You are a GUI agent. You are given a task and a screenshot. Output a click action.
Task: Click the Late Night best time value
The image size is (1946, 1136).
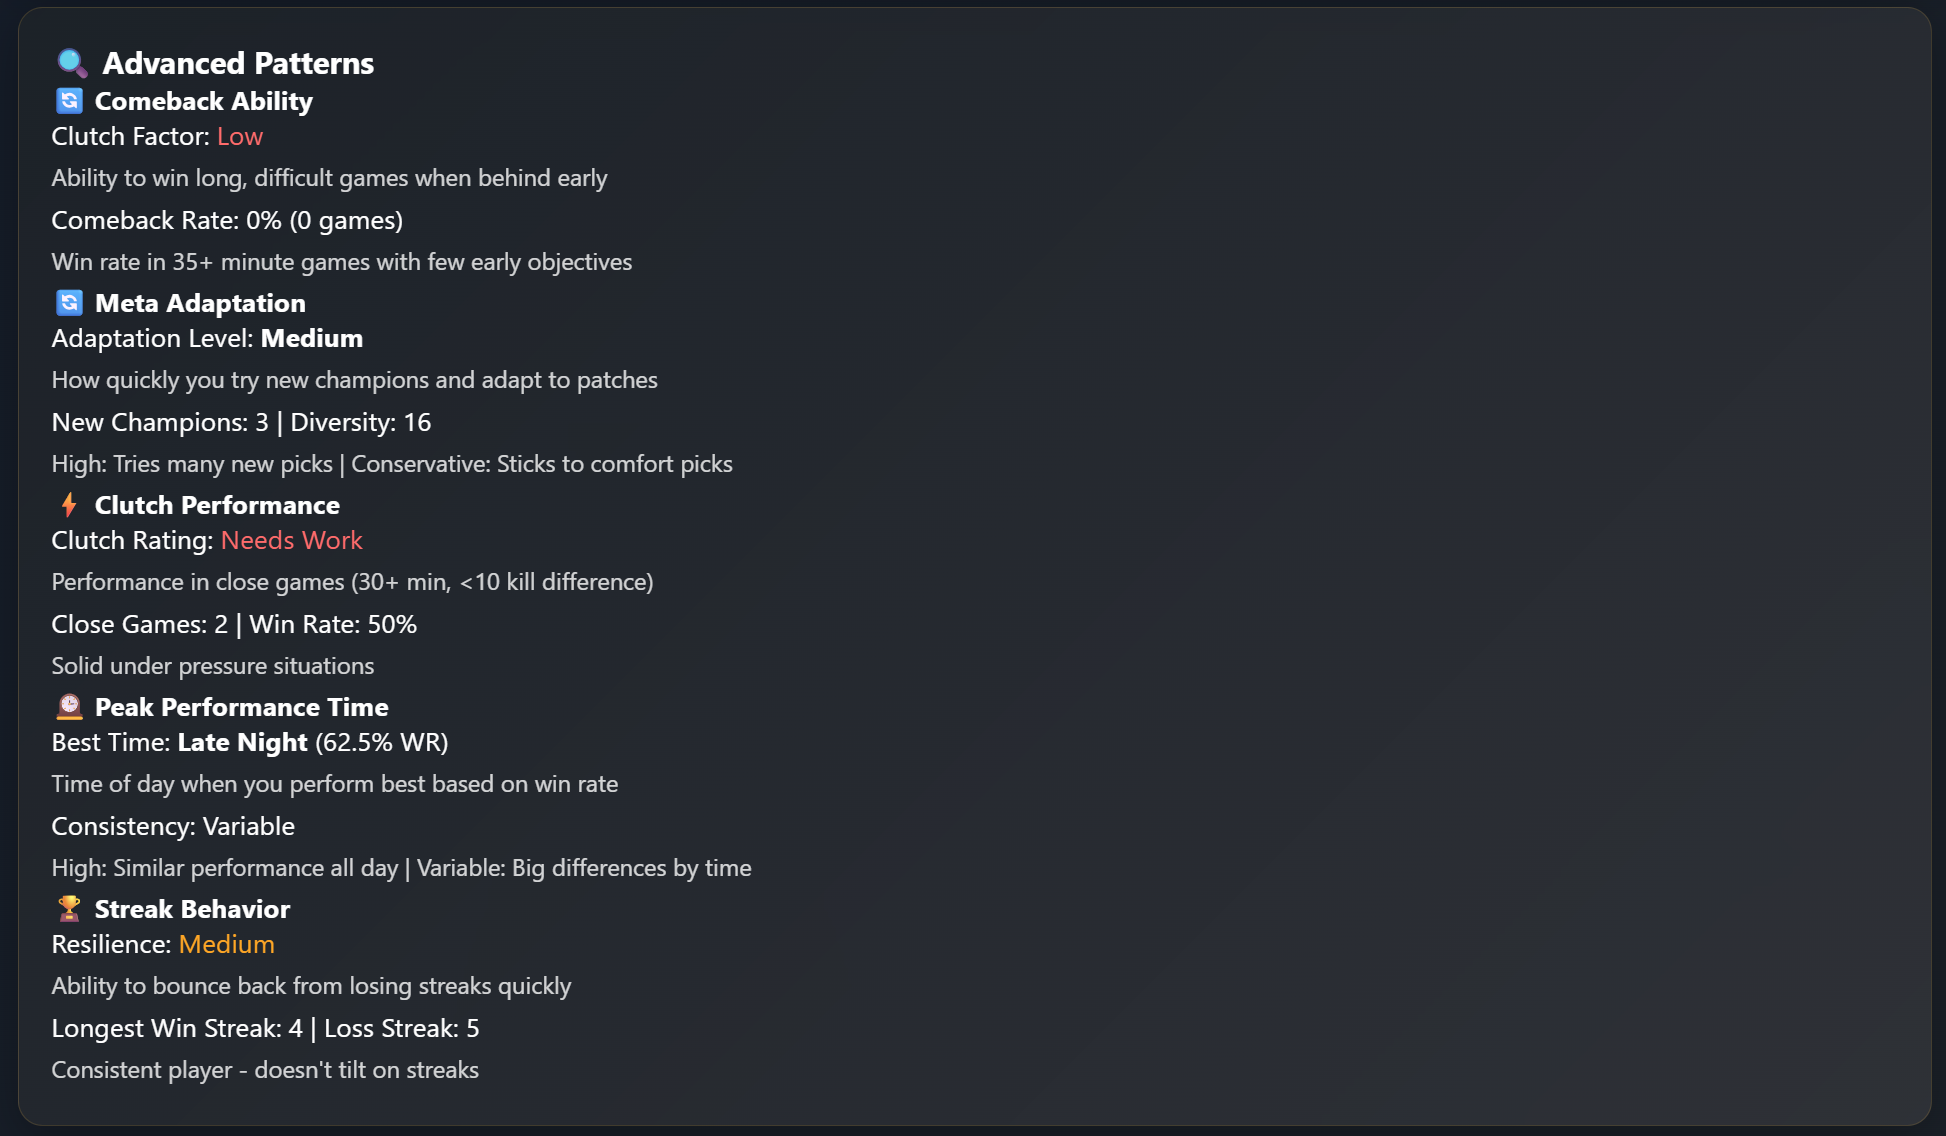click(243, 742)
